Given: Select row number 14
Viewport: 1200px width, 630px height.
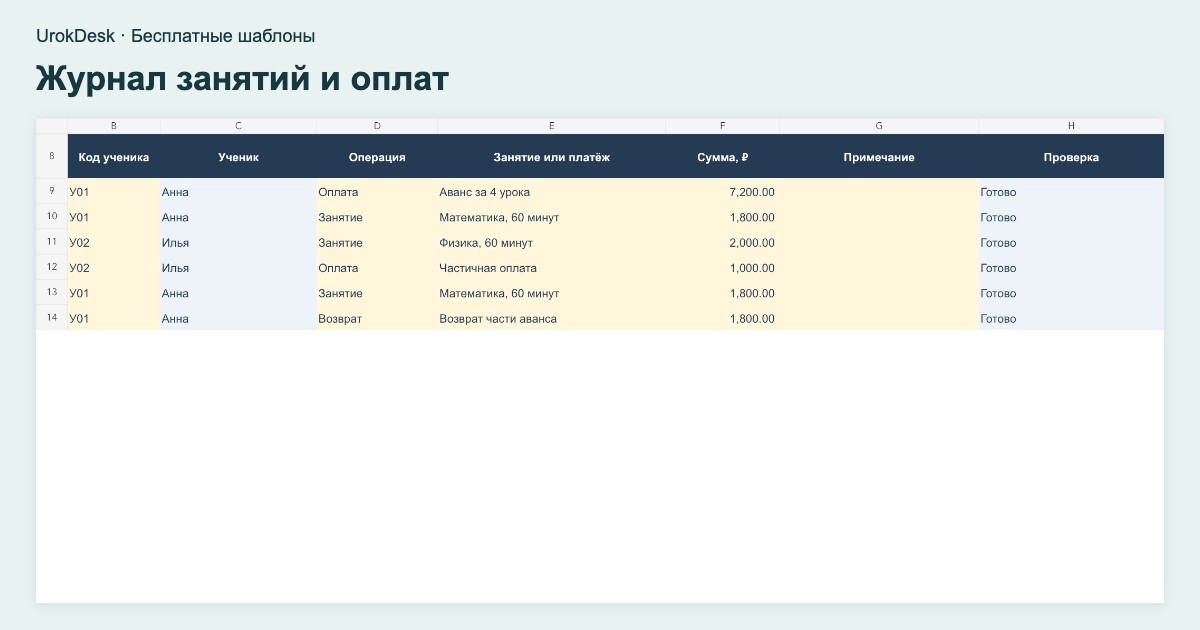Looking at the screenshot, I should [52, 318].
